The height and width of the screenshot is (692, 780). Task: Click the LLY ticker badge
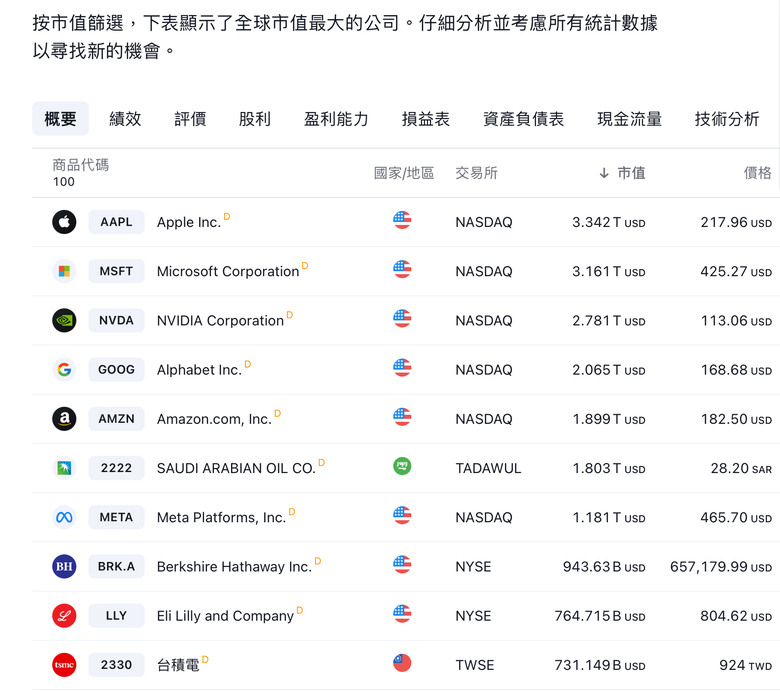[x=116, y=616]
